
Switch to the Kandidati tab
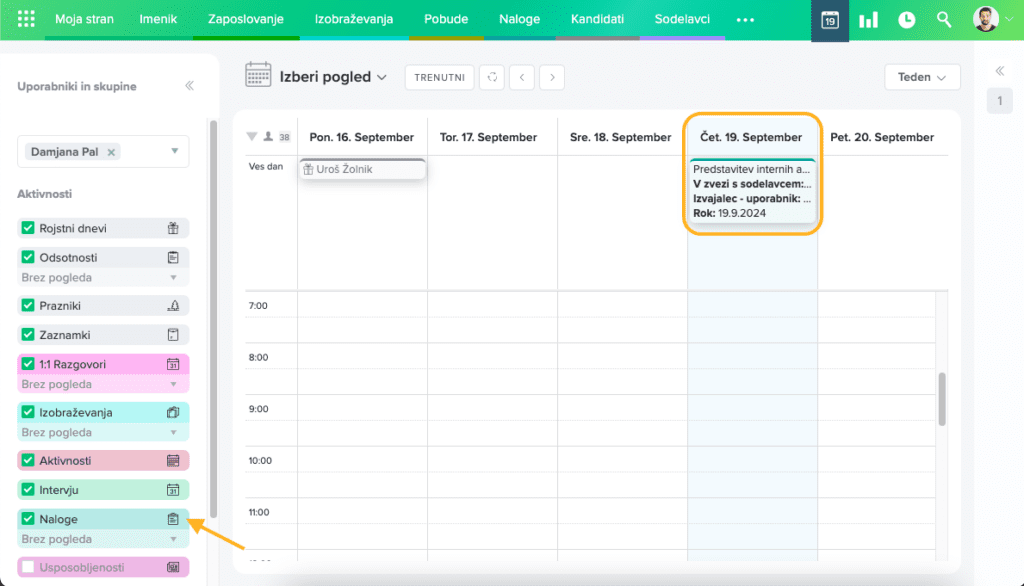coord(597,19)
